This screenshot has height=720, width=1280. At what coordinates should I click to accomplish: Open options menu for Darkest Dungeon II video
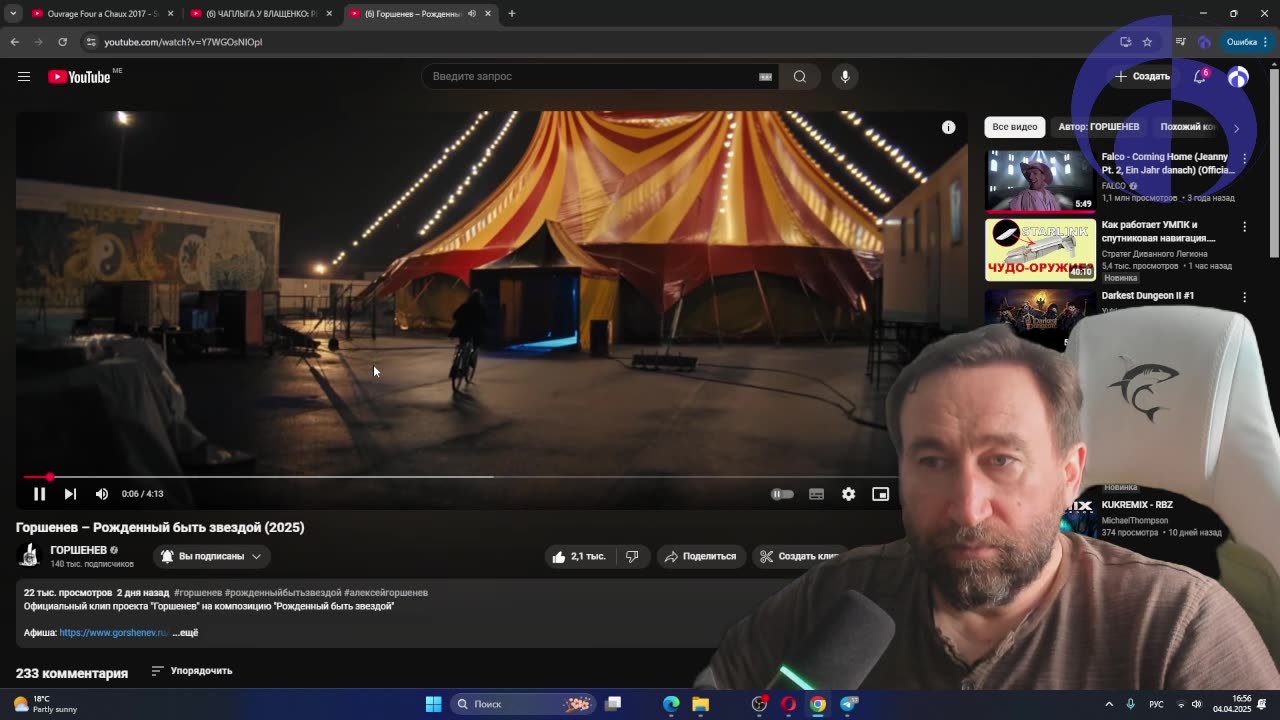click(1244, 297)
